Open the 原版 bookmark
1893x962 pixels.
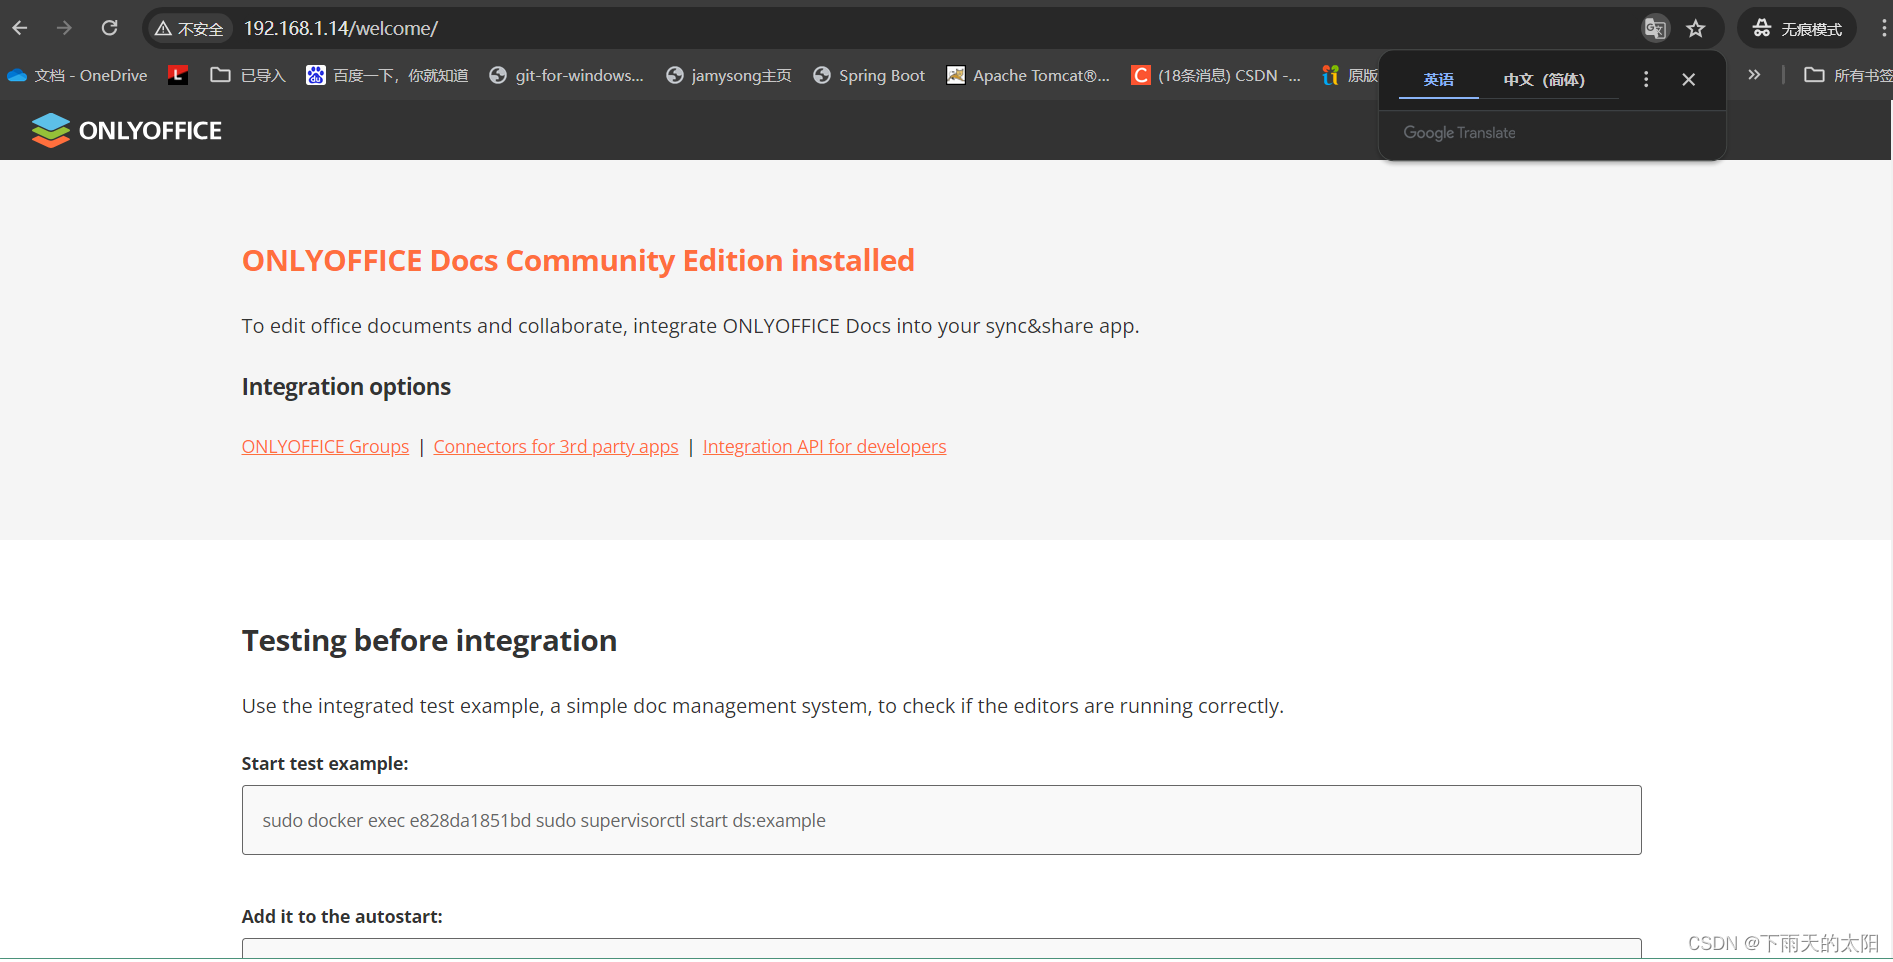tap(1350, 75)
